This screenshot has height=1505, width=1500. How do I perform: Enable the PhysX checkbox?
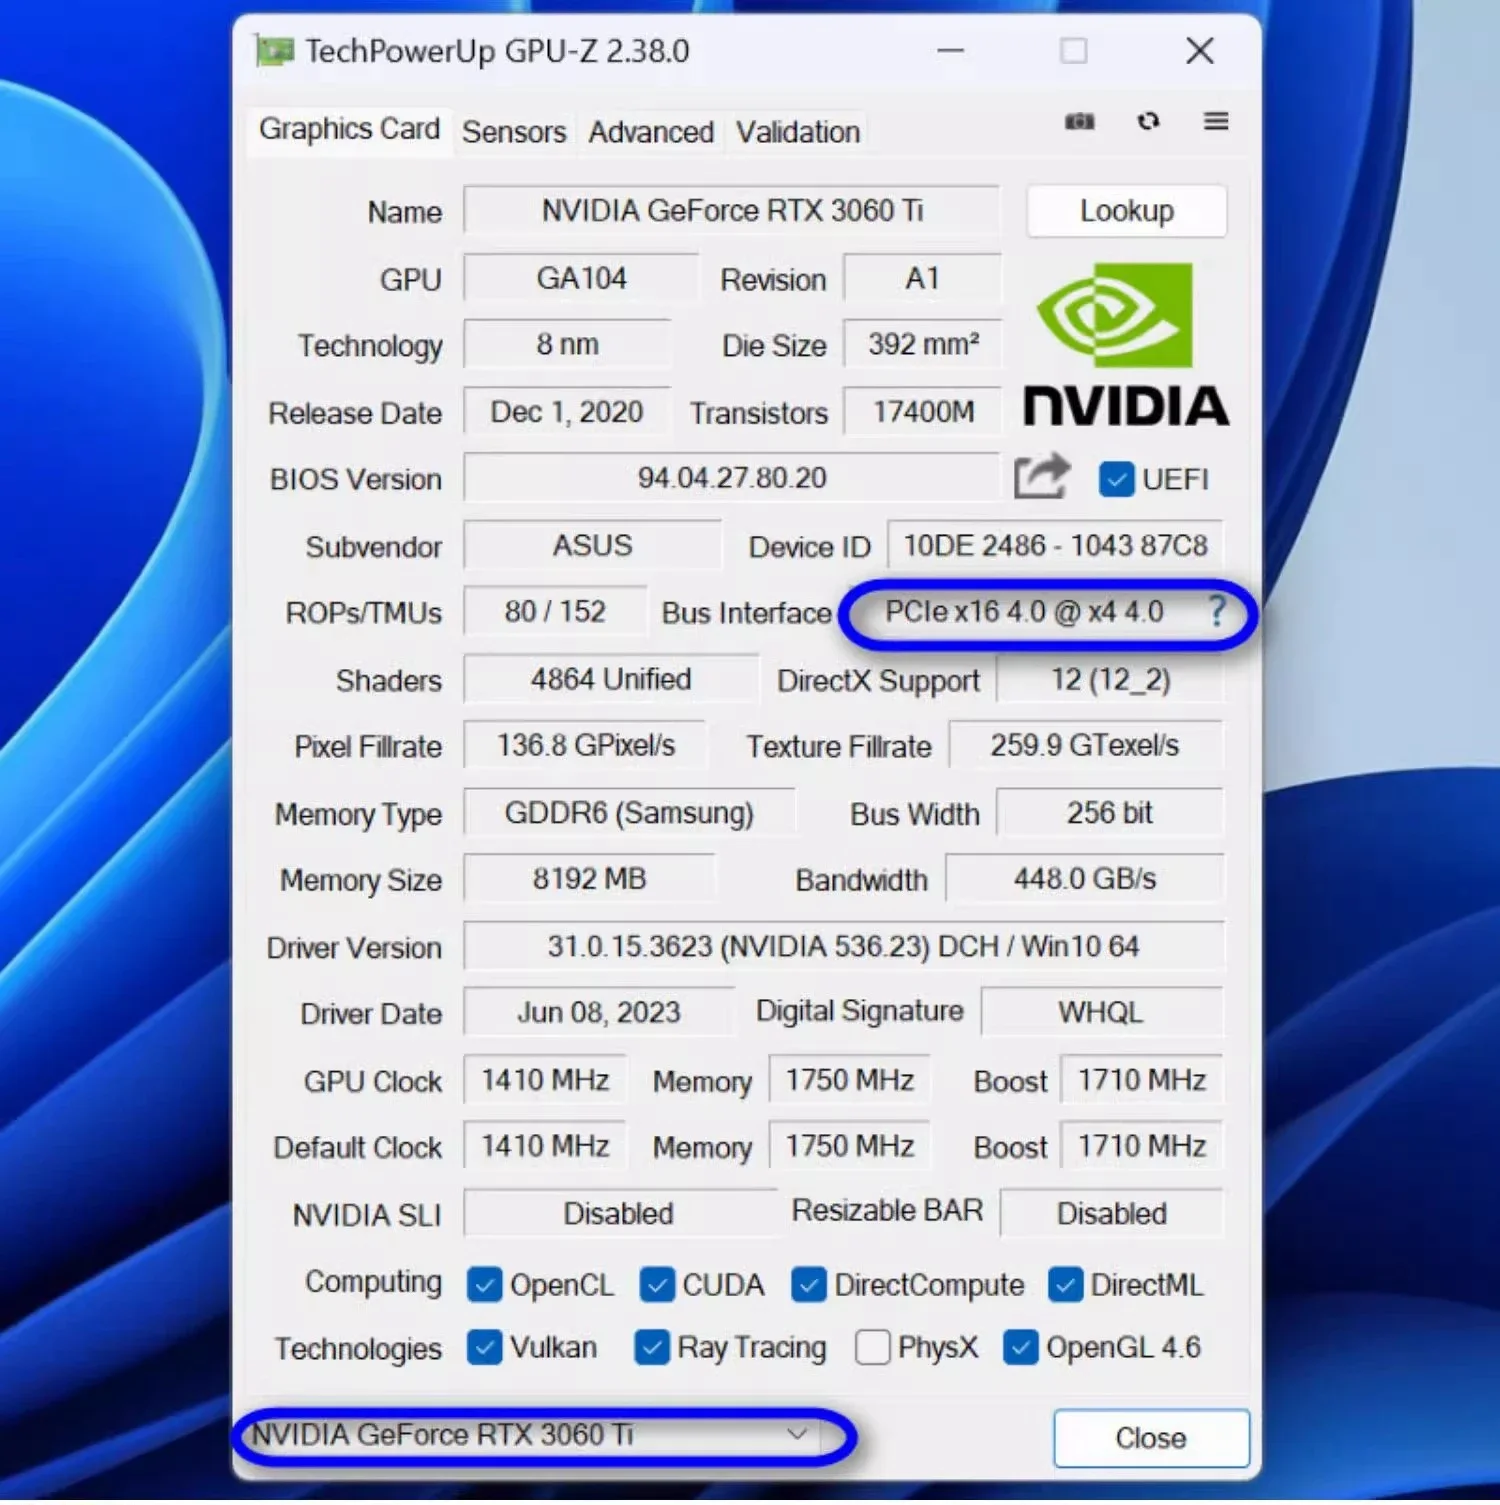[872, 1348]
